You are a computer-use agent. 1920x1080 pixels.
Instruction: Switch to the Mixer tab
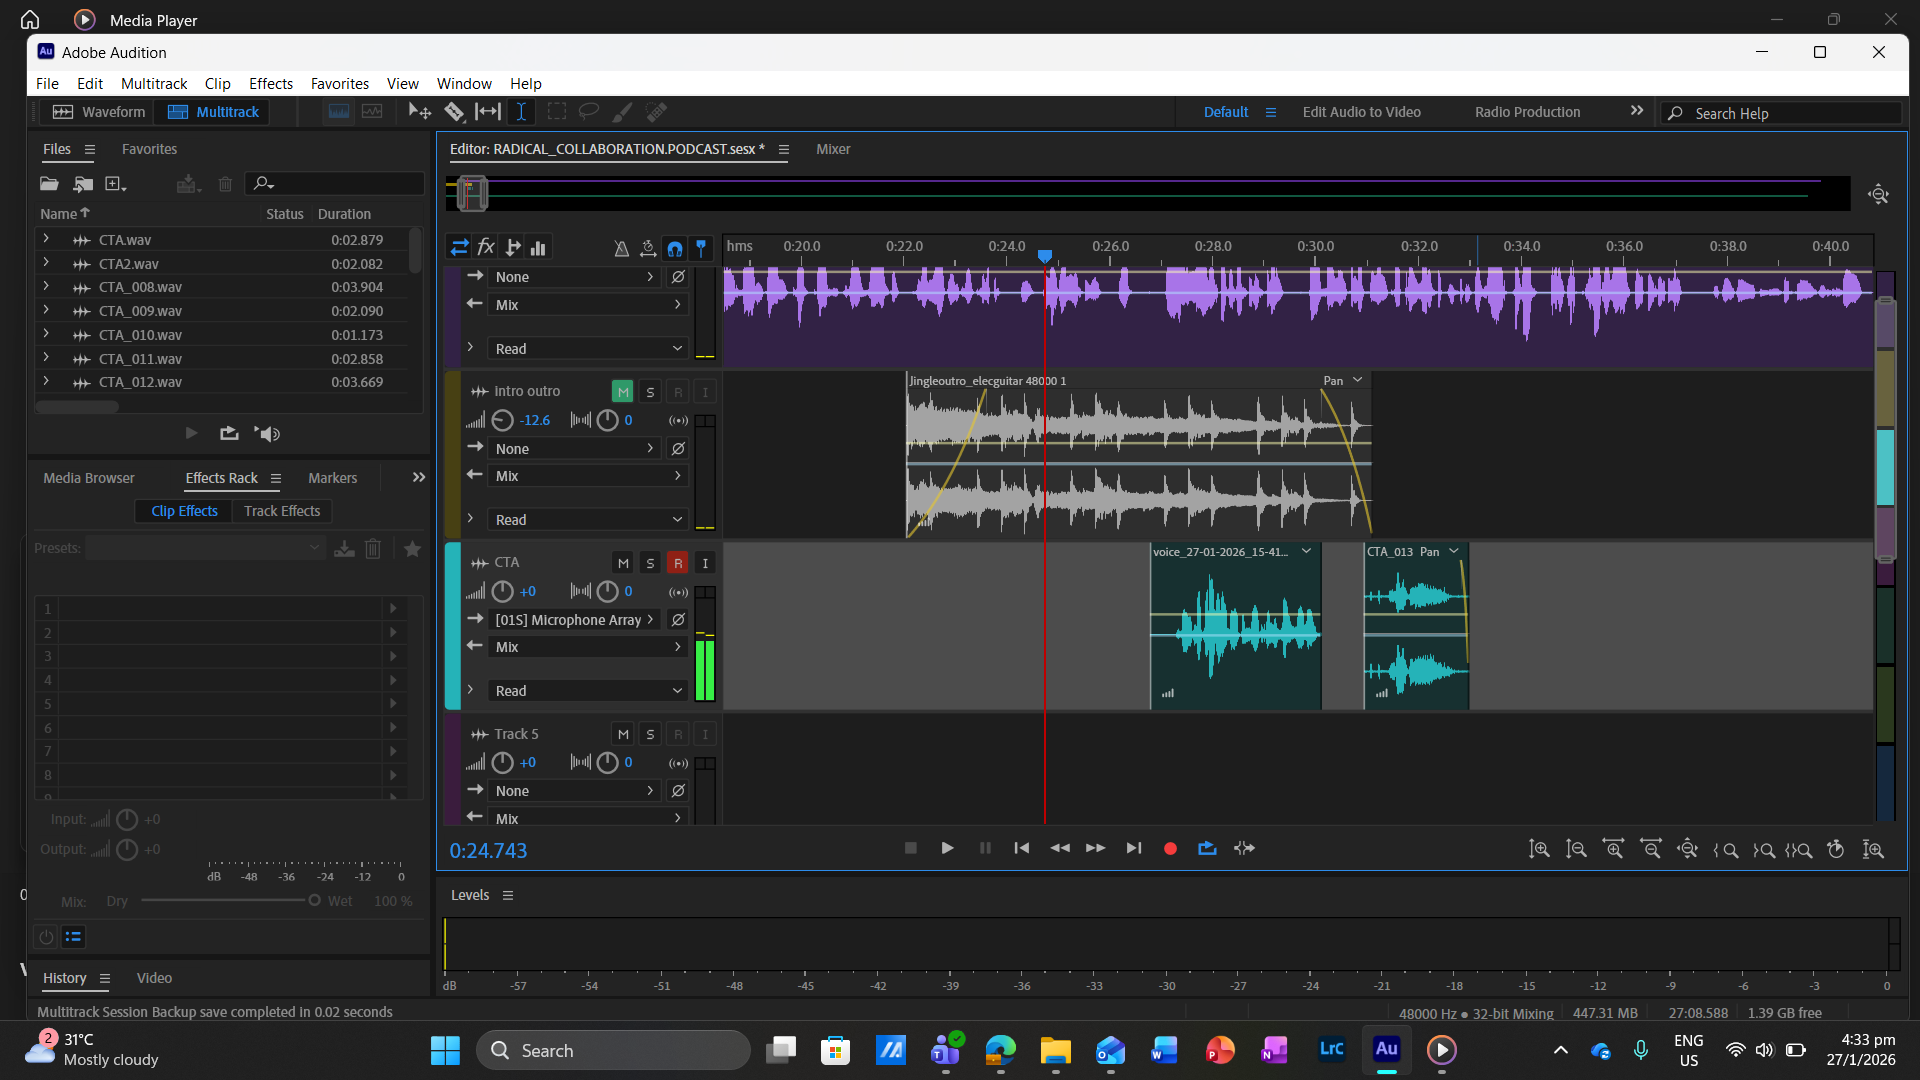click(x=833, y=149)
